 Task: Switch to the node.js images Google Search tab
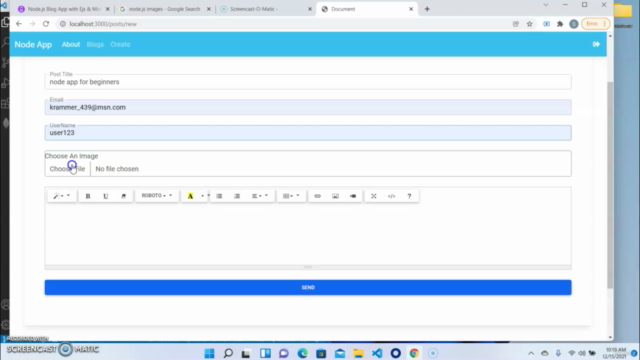pyautogui.click(x=163, y=9)
